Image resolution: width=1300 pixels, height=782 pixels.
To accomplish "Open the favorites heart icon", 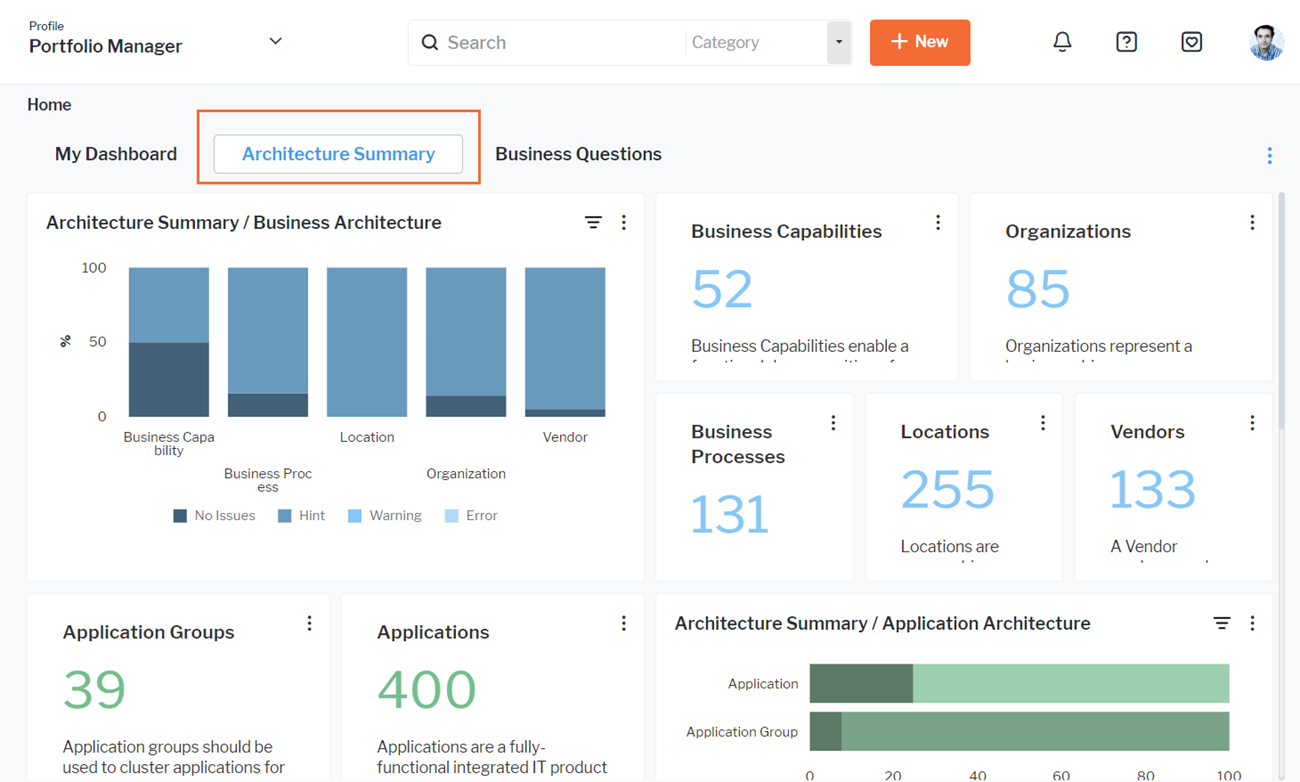I will tap(1191, 42).
